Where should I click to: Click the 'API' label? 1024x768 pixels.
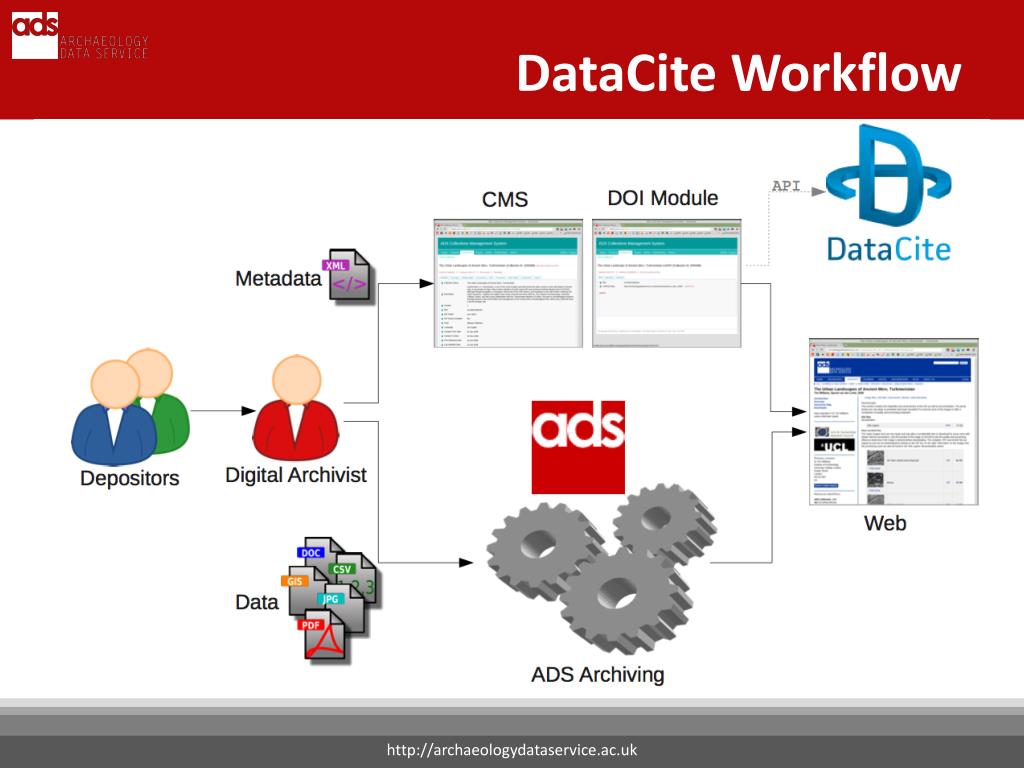click(x=786, y=185)
